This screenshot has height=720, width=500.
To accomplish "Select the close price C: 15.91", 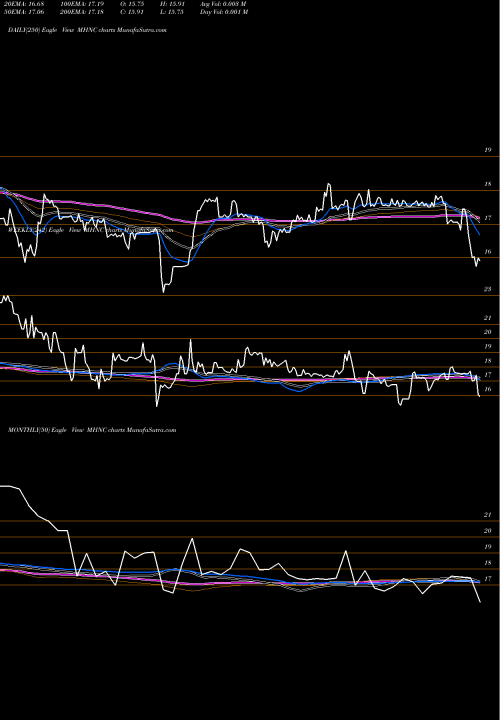I will pyautogui.click(x=132, y=12).
